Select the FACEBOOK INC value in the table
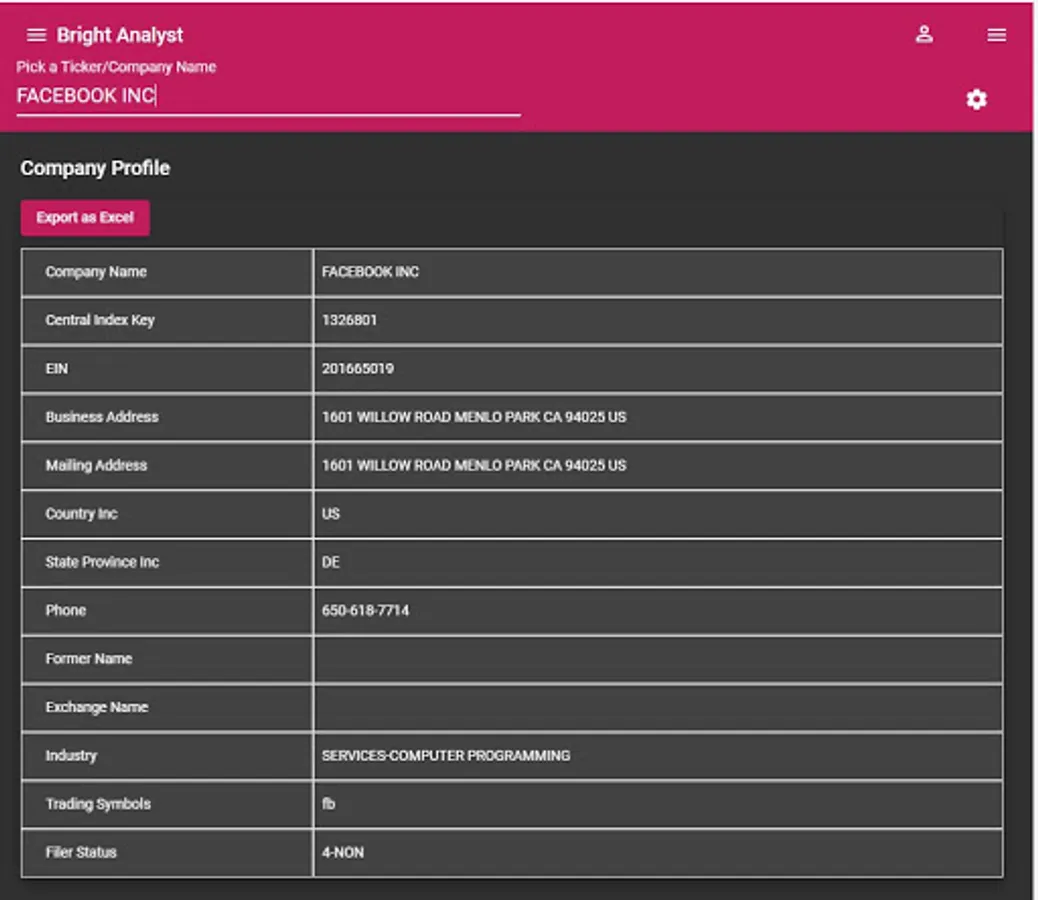The width and height of the screenshot is (1038, 900). click(370, 272)
